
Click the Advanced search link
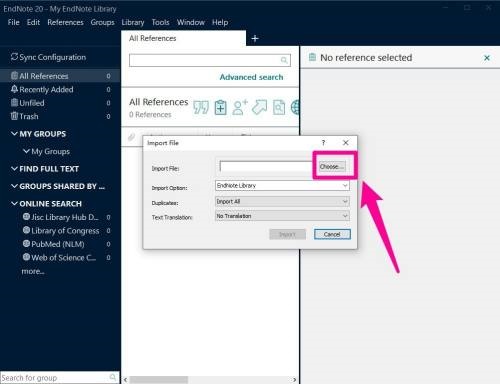[x=252, y=77]
